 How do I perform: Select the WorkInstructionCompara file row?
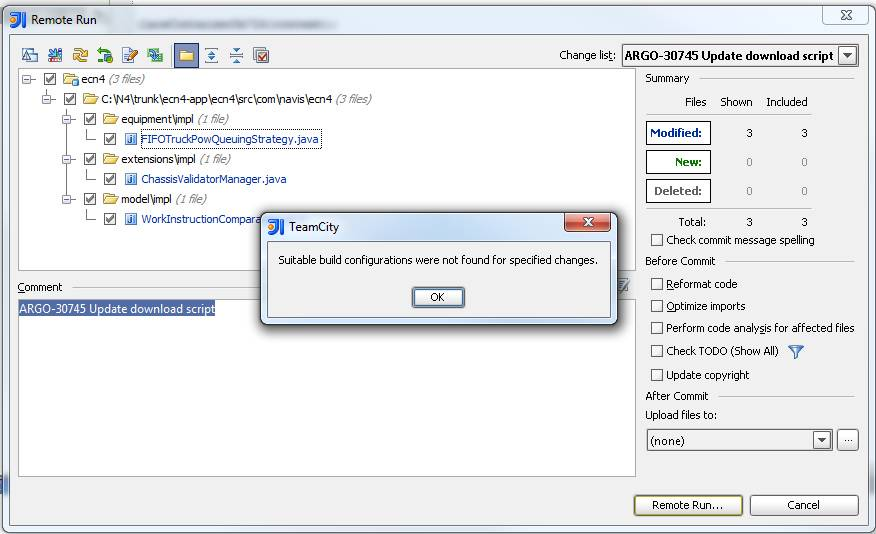point(201,219)
